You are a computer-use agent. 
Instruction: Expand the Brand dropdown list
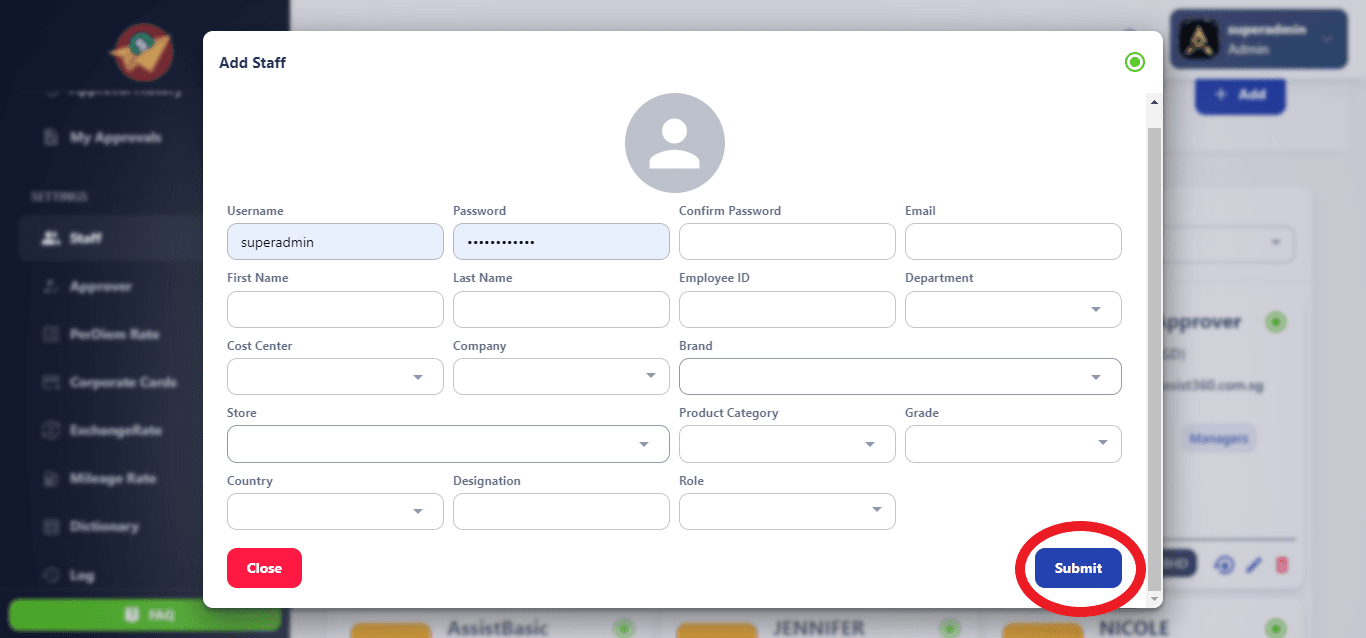point(899,377)
